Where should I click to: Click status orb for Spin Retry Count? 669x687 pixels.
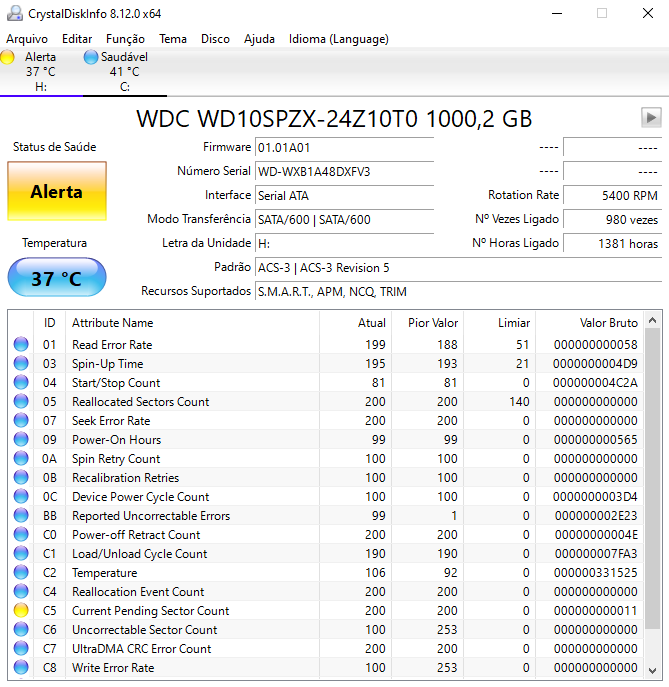click(x=21, y=458)
